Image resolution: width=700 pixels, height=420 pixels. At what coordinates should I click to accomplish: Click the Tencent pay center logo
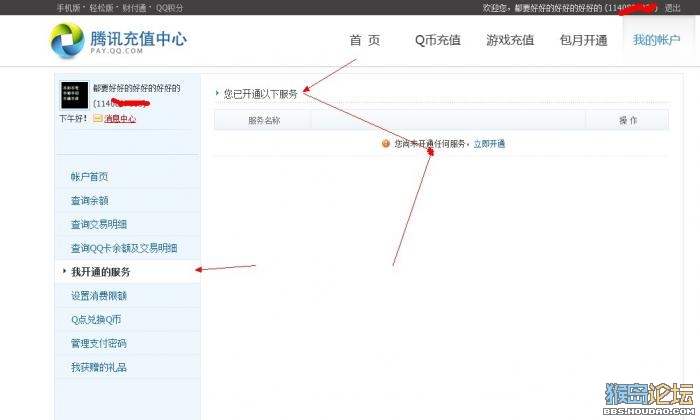click(118, 41)
